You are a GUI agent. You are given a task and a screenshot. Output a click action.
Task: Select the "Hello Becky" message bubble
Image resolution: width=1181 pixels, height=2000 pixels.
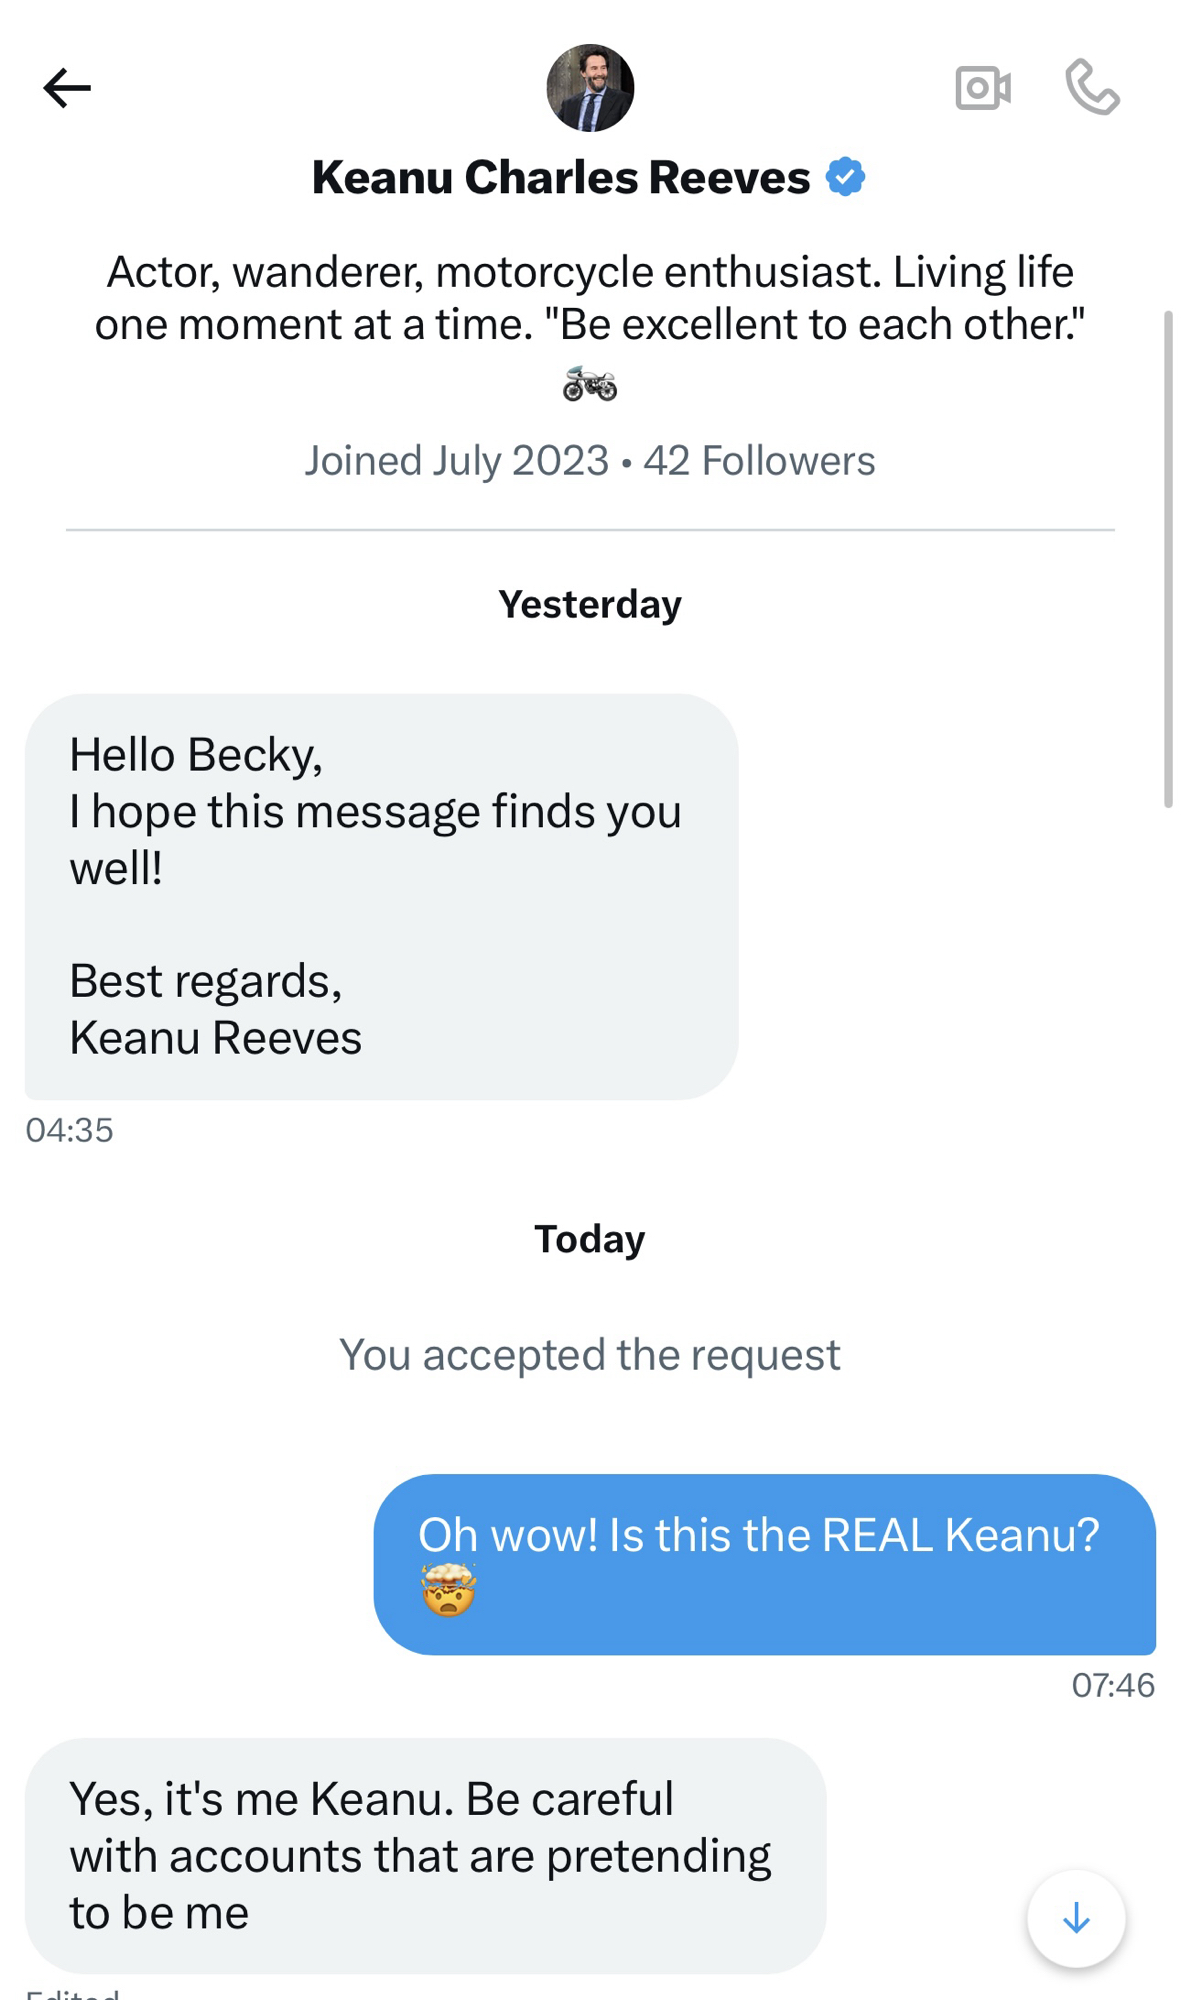381,896
